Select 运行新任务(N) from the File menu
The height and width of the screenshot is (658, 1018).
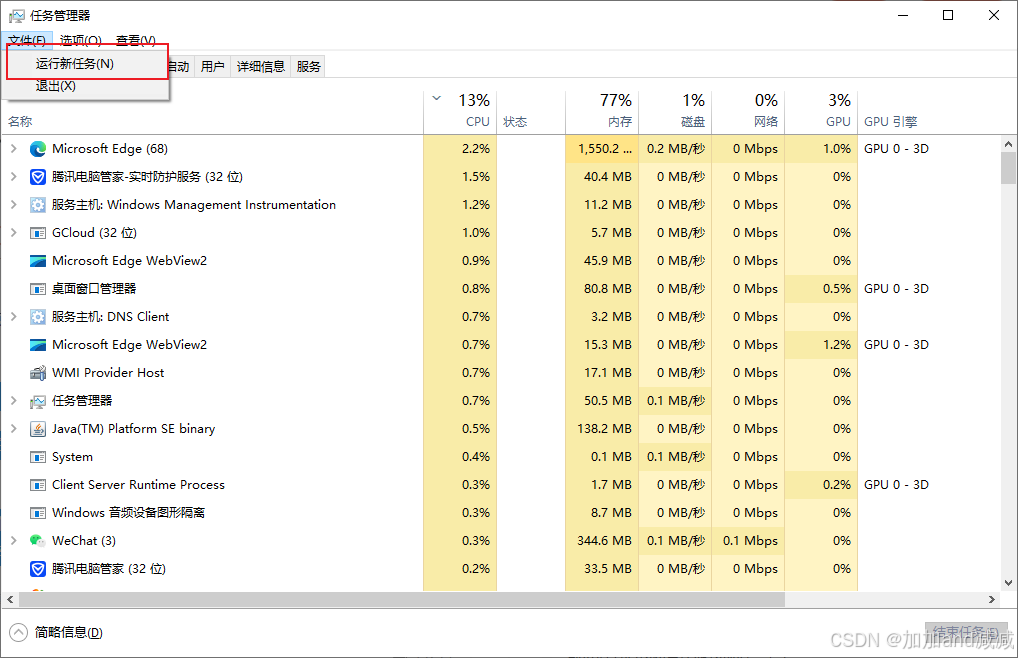click(87, 64)
